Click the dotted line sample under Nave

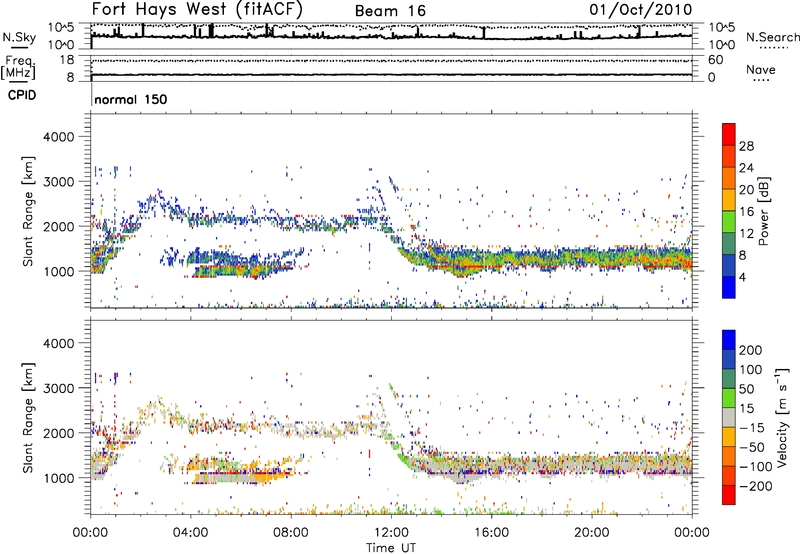tap(761, 81)
